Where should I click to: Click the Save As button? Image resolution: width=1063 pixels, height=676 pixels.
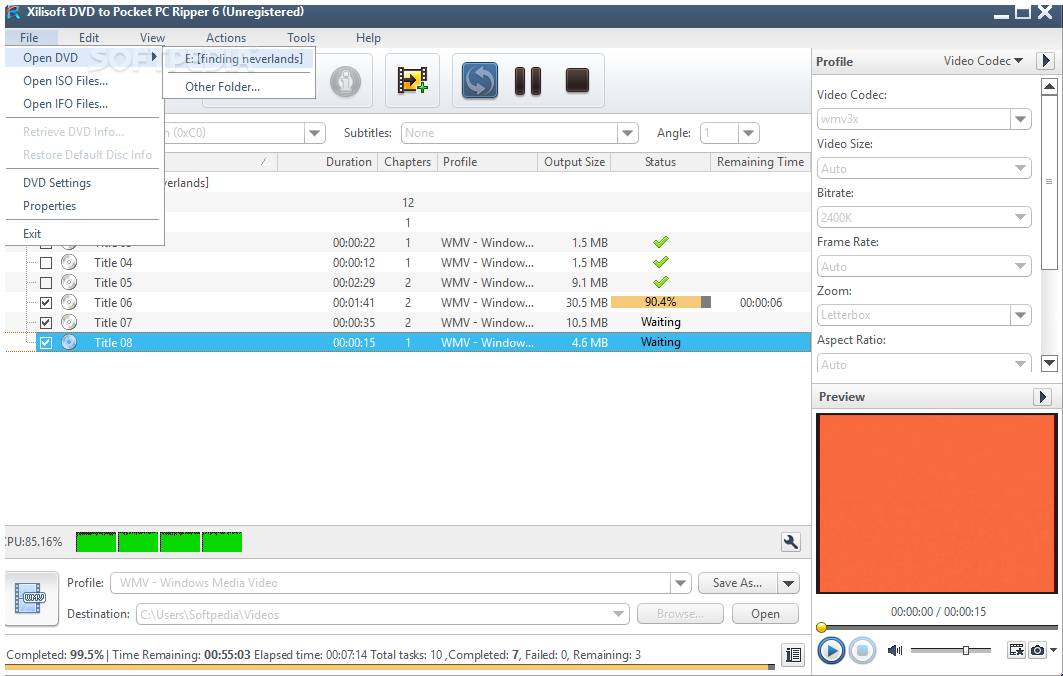[738, 583]
